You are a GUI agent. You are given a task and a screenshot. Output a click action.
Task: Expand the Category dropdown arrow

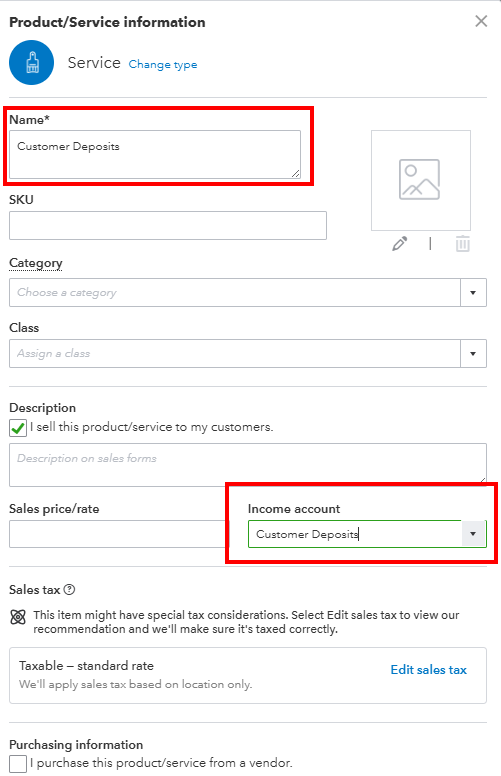(x=473, y=292)
